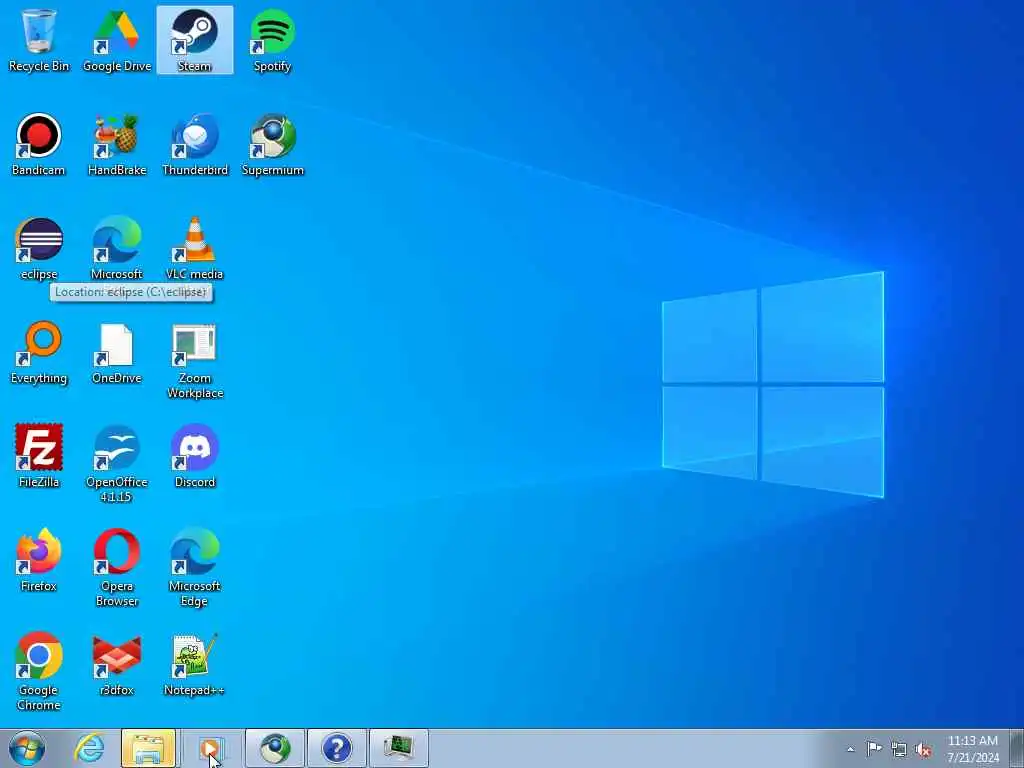
Task: Select the Thunderbird shortcut
Action: 195,144
